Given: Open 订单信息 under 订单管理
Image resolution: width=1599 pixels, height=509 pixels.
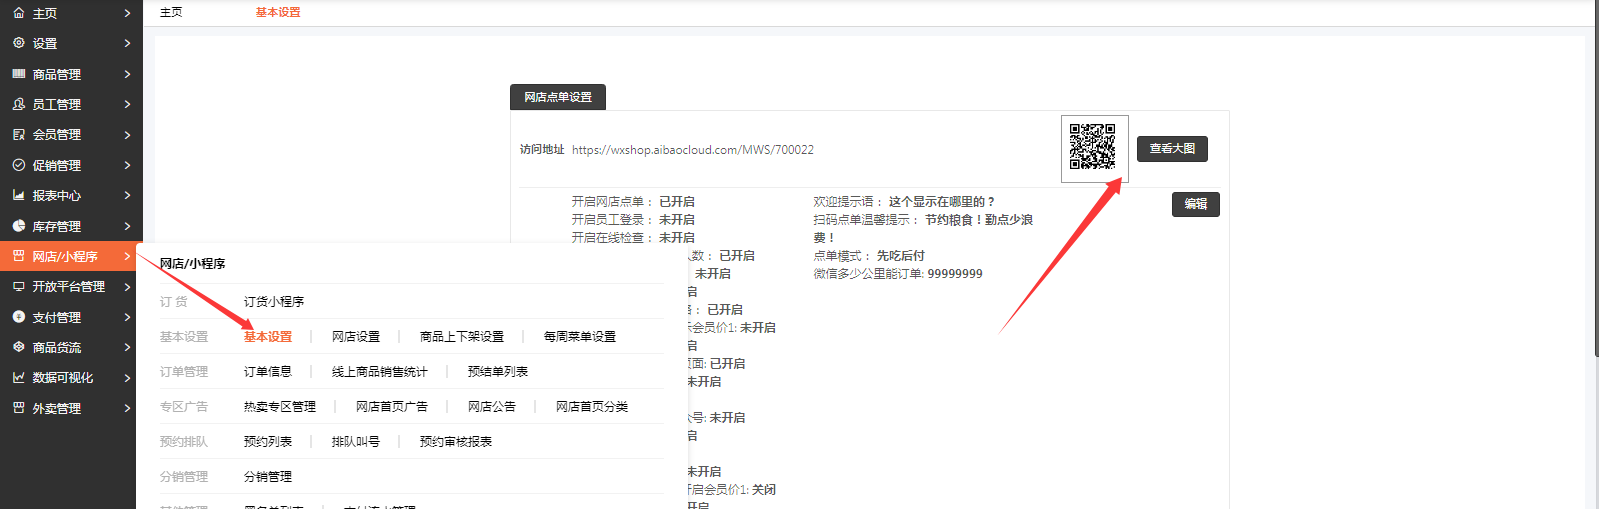Looking at the screenshot, I should (x=267, y=372).
